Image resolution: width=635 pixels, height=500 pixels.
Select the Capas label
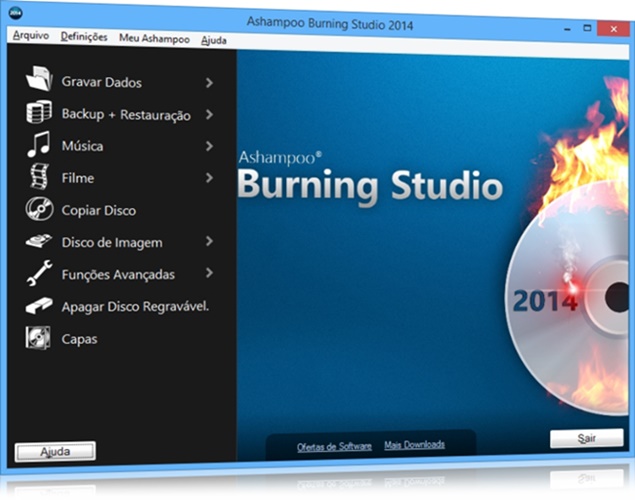[x=79, y=339]
